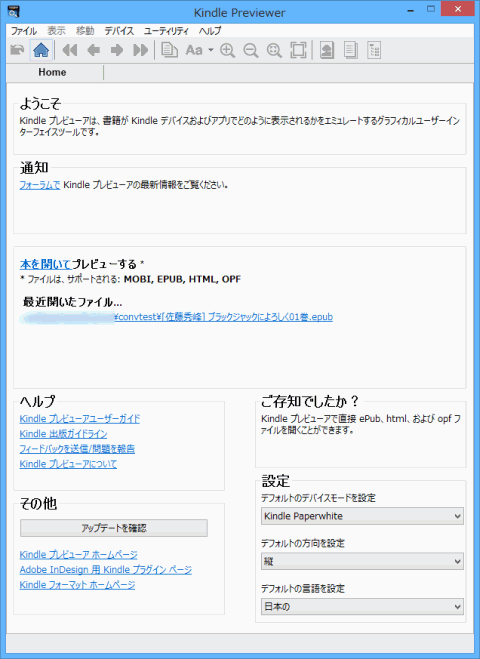Click the supported formats text MOBI, EPUB, HTML, OPF
The image size is (480, 659).
point(182,279)
